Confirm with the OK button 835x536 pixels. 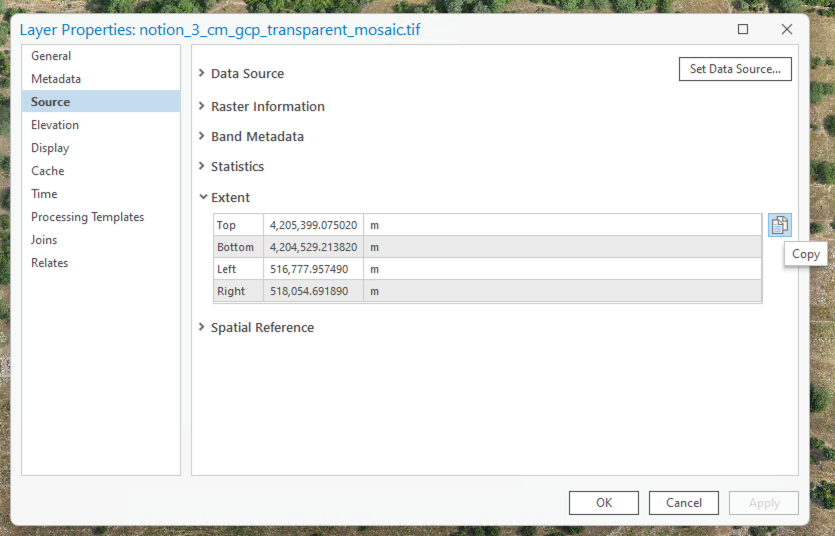click(604, 503)
